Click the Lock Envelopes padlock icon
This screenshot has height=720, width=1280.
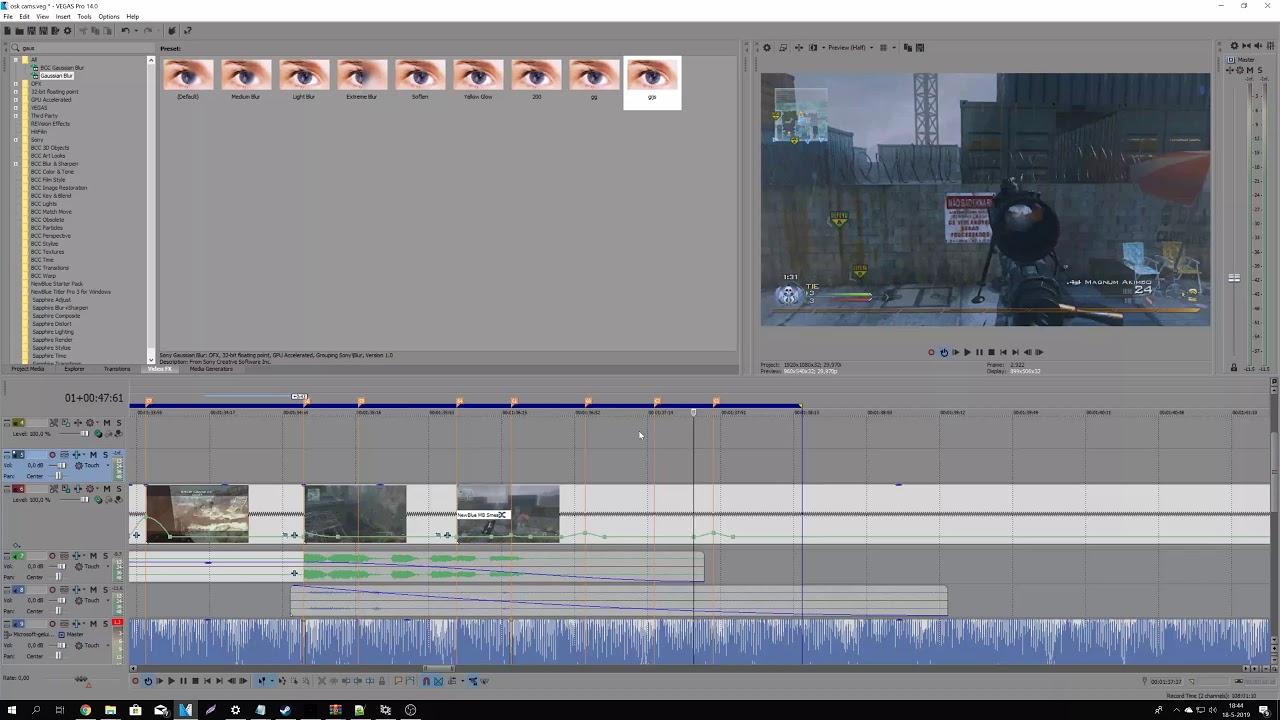[382, 681]
